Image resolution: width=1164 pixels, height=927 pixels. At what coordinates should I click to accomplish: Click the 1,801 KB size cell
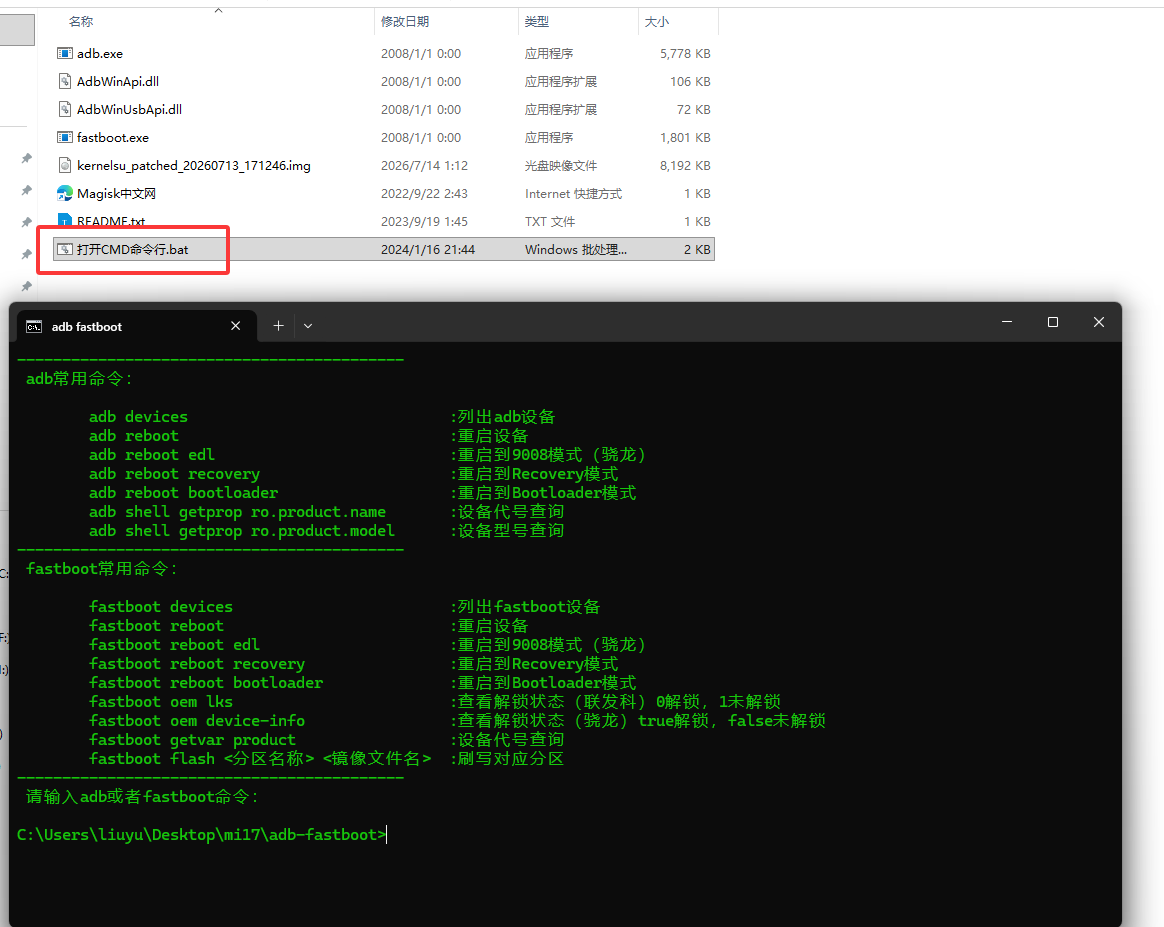(684, 137)
